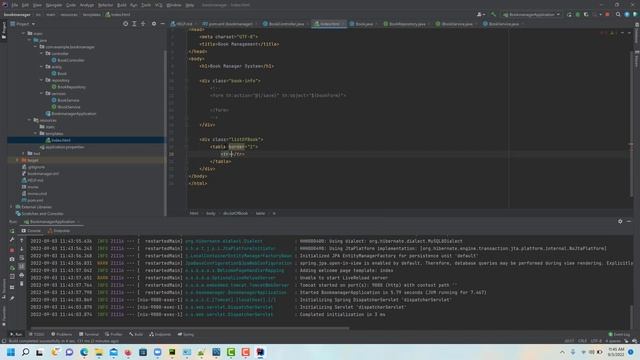Open the Profiler tool window button

113,334
